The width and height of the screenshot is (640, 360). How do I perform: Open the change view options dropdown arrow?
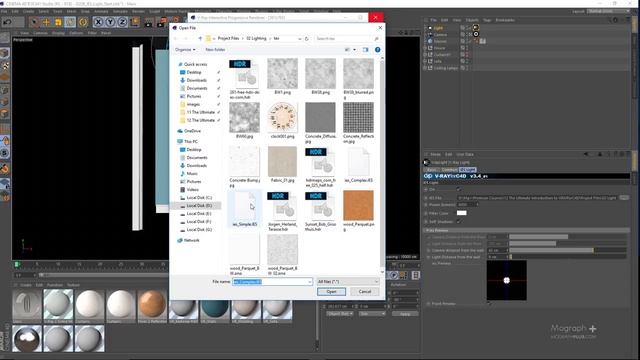coord(354,49)
